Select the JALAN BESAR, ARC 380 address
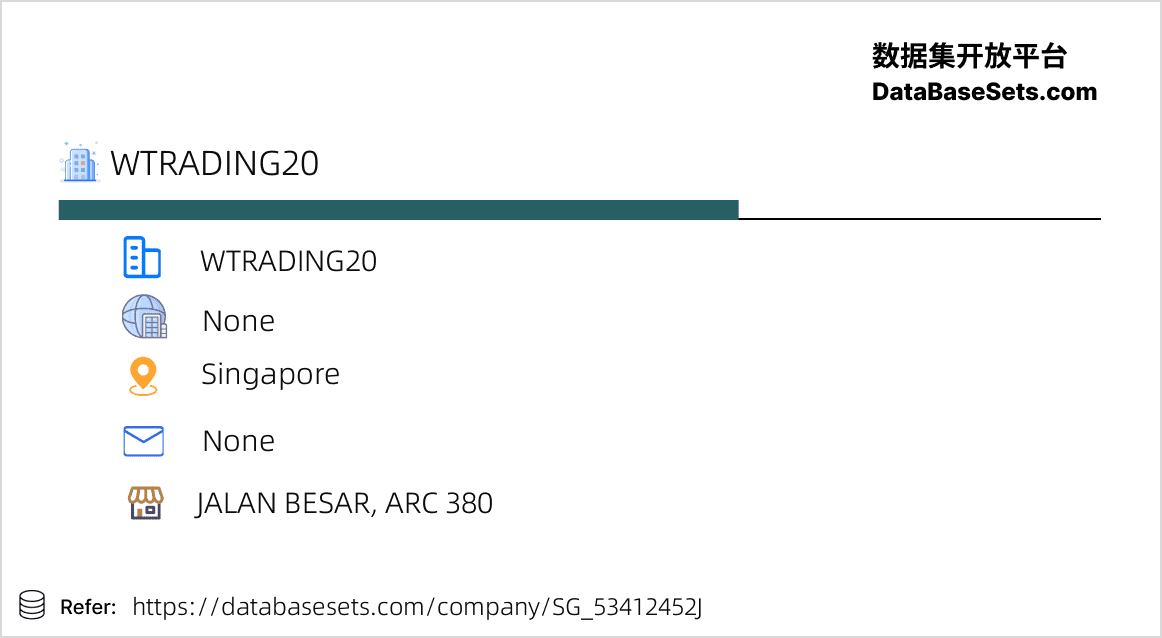Screen dimensions: 1162x638 click(x=345, y=504)
